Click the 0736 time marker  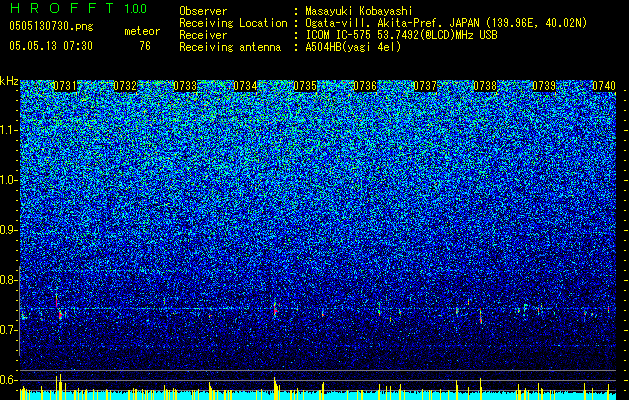tap(365, 86)
